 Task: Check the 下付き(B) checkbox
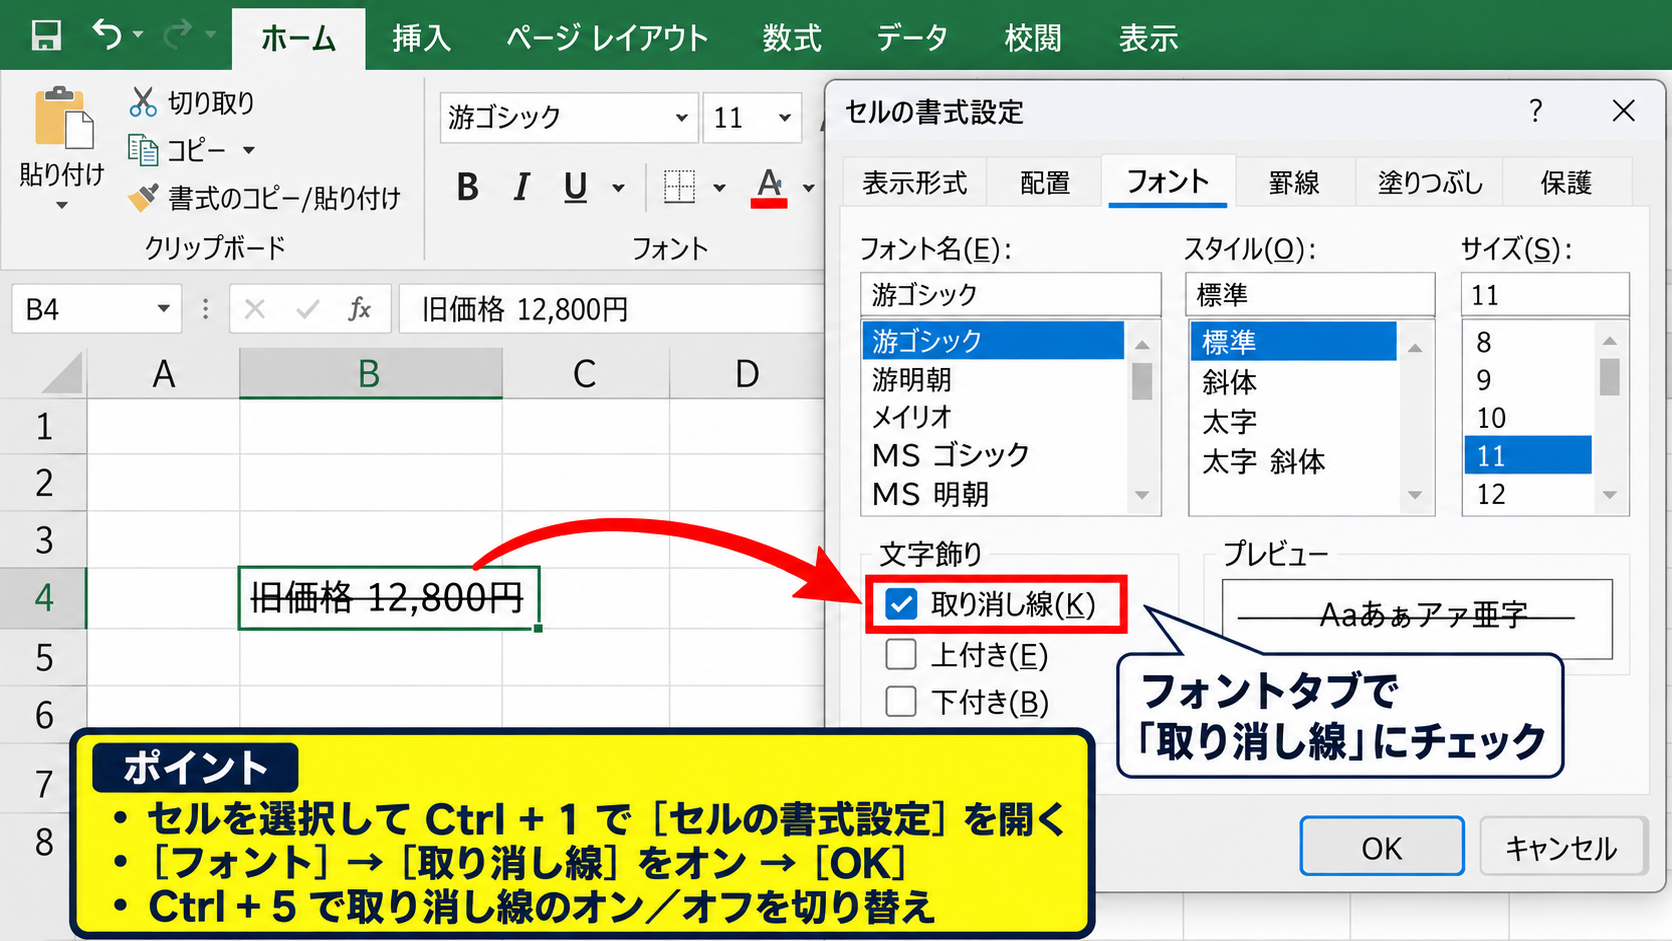(x=901, y=701)
